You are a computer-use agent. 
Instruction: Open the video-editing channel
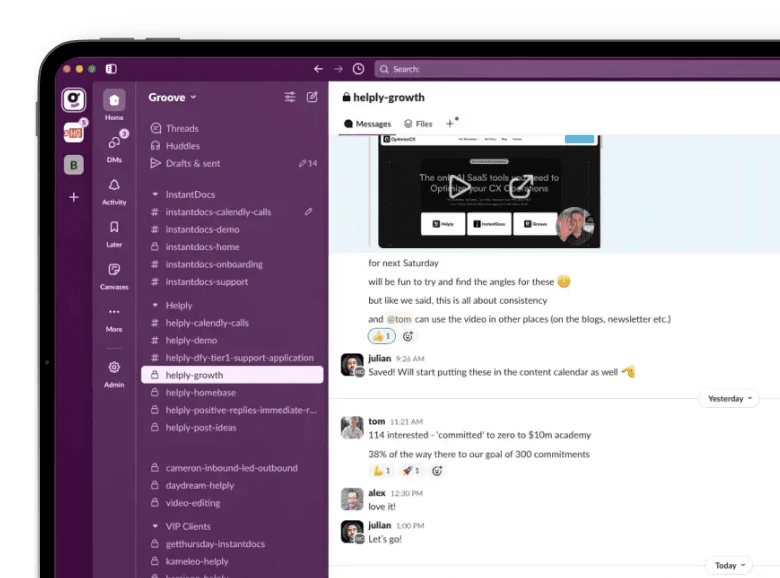point(232,503)
